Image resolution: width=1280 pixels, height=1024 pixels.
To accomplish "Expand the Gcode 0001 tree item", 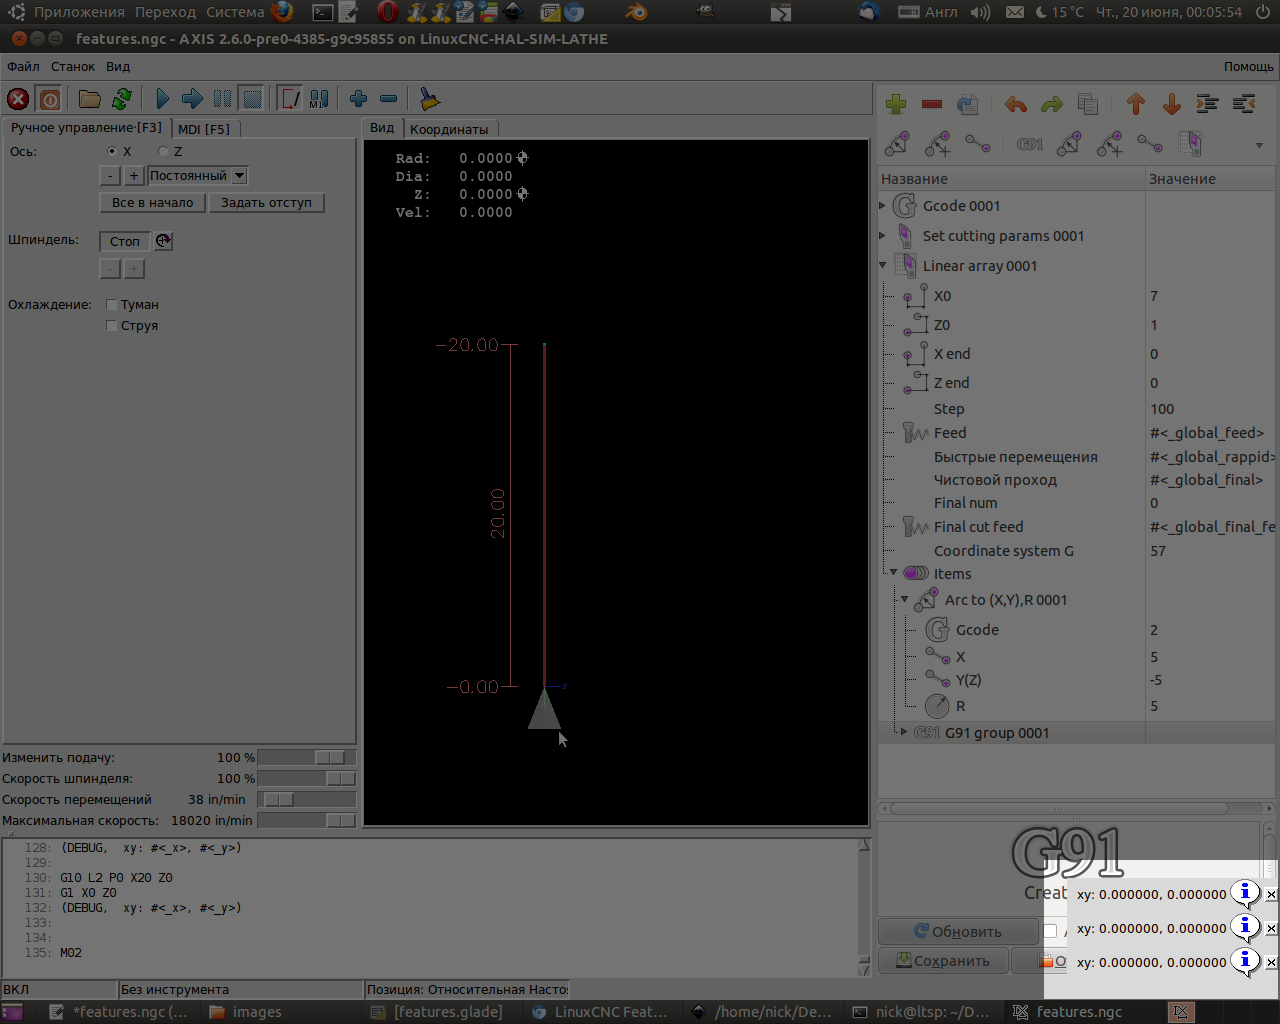I will (883, 206).
